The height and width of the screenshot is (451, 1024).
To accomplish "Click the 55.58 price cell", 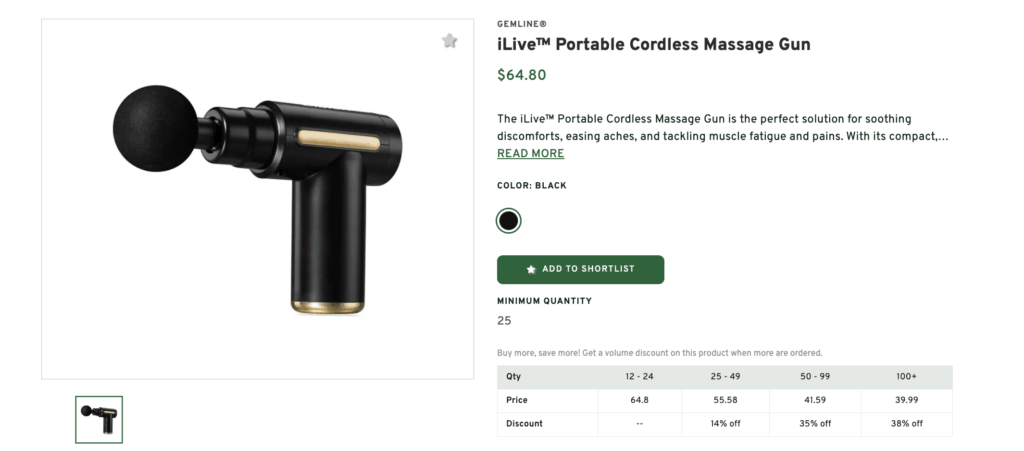I will coord(724,400).
